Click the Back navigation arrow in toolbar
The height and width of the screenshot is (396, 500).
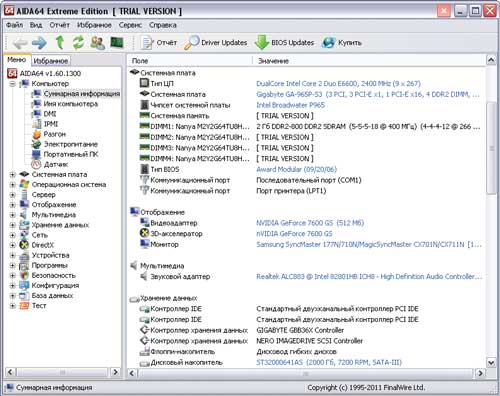(20, 43)
